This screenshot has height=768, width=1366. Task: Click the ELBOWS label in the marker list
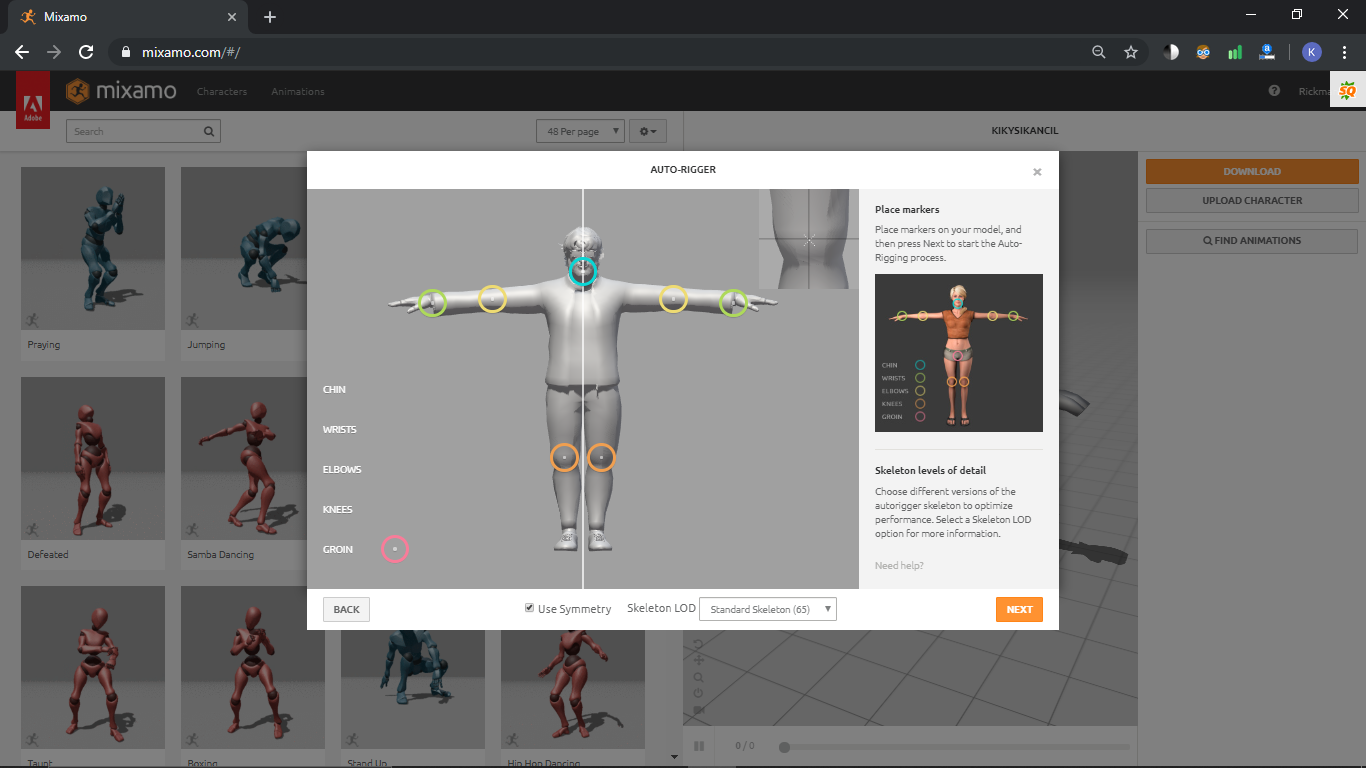(x=342, y=469)
